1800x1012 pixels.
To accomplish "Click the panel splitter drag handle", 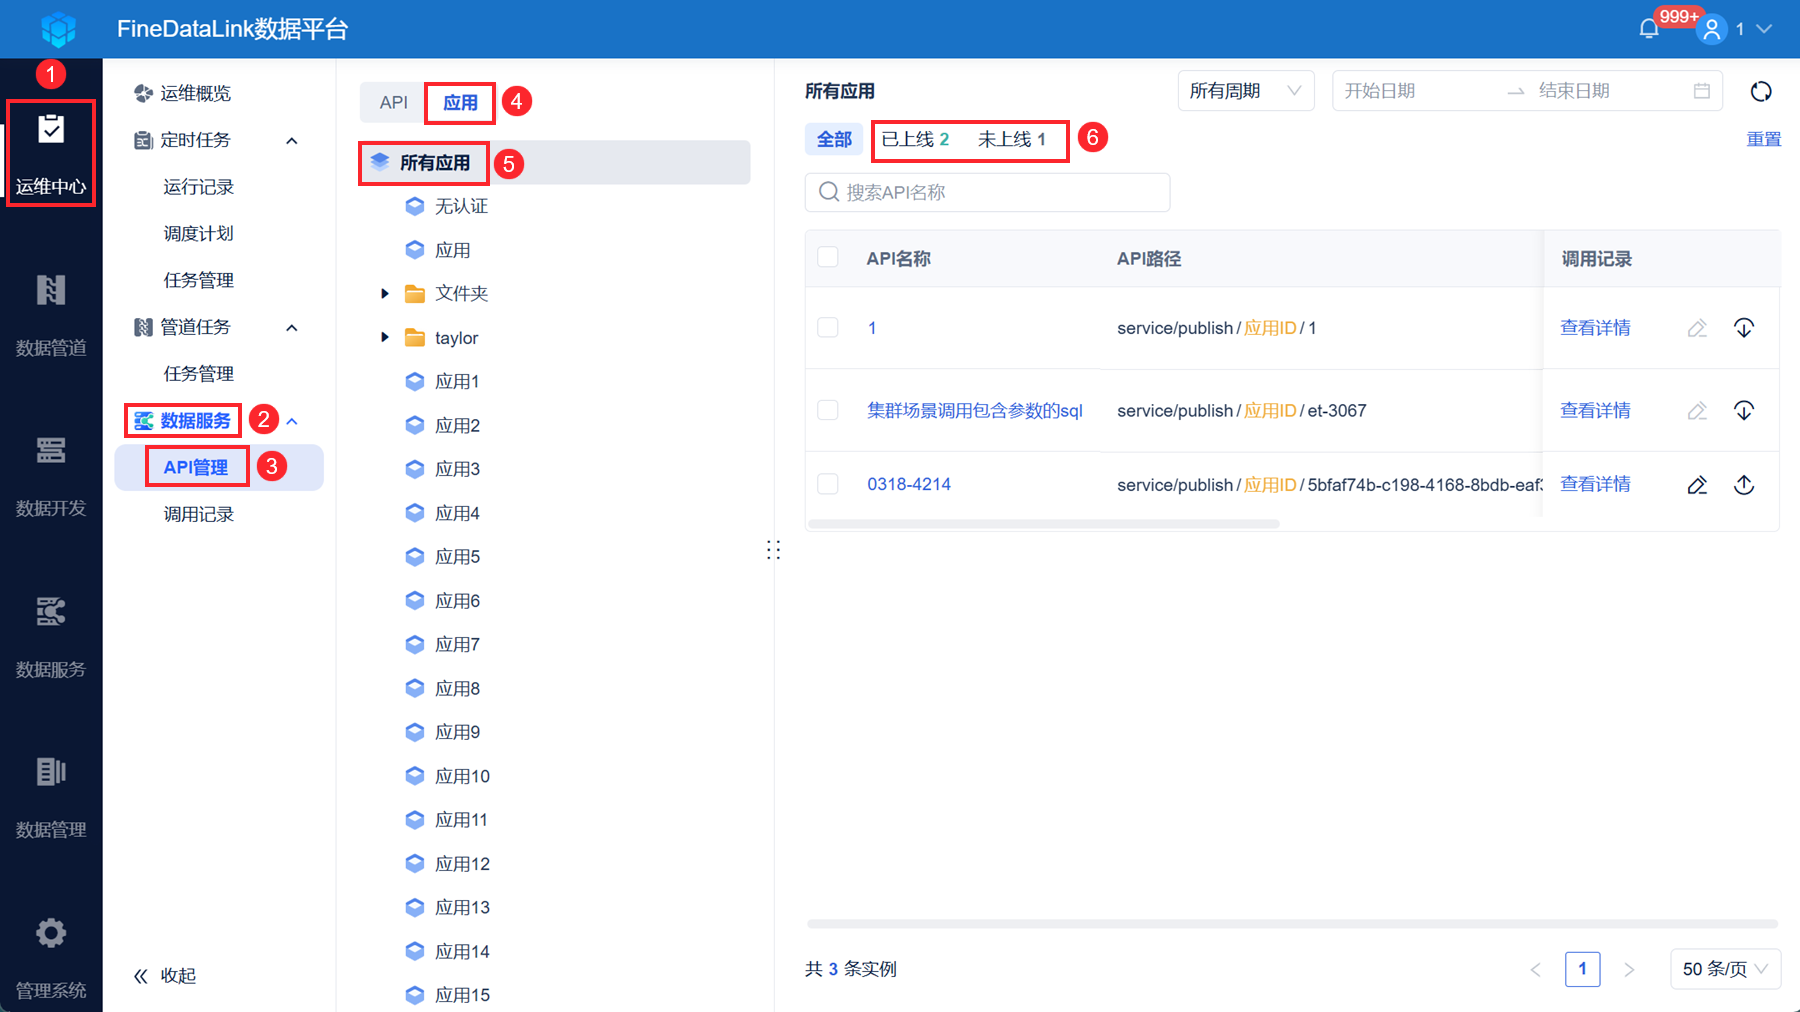I will 773,550.
